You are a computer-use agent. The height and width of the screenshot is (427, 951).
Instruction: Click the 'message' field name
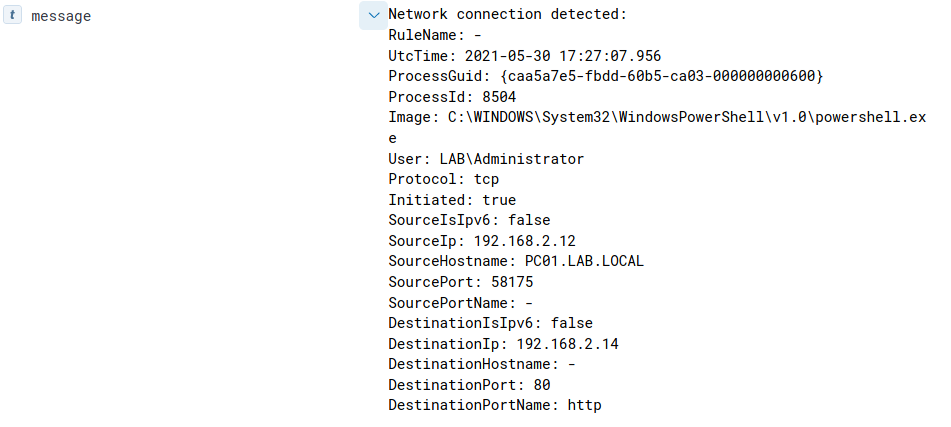(61, 16)
